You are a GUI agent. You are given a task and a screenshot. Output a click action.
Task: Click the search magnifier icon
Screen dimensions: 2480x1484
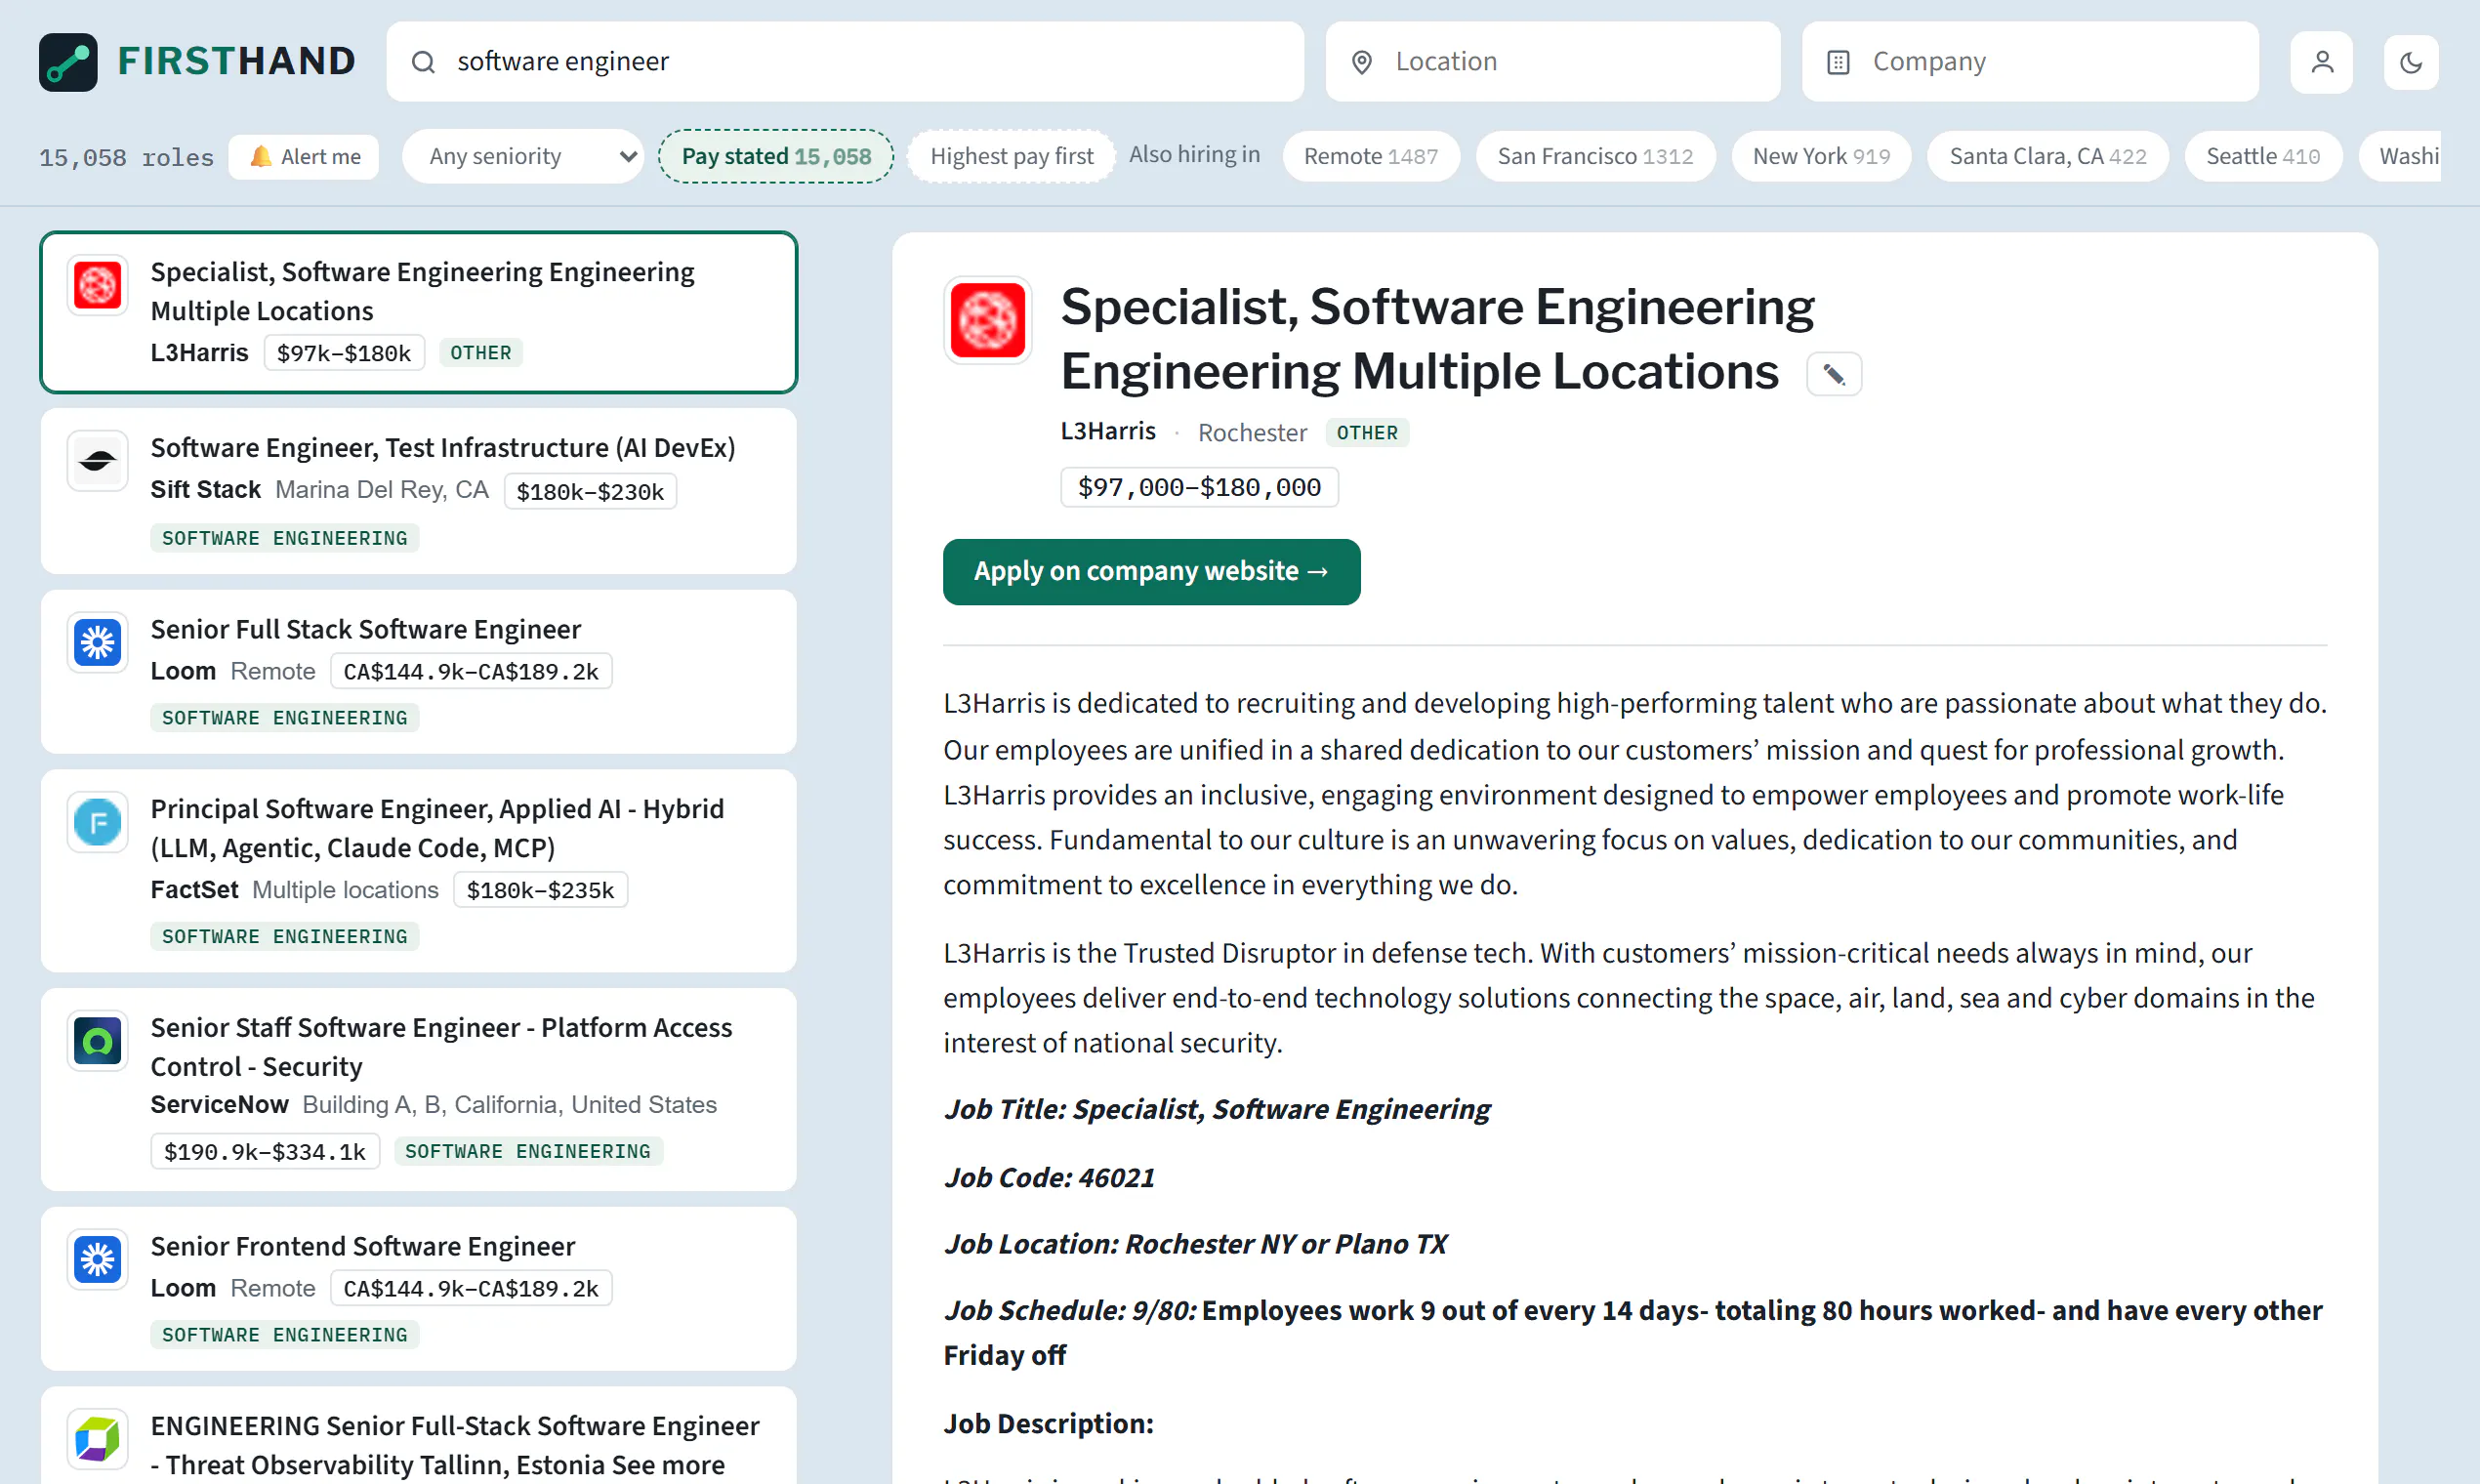point(423,62)
